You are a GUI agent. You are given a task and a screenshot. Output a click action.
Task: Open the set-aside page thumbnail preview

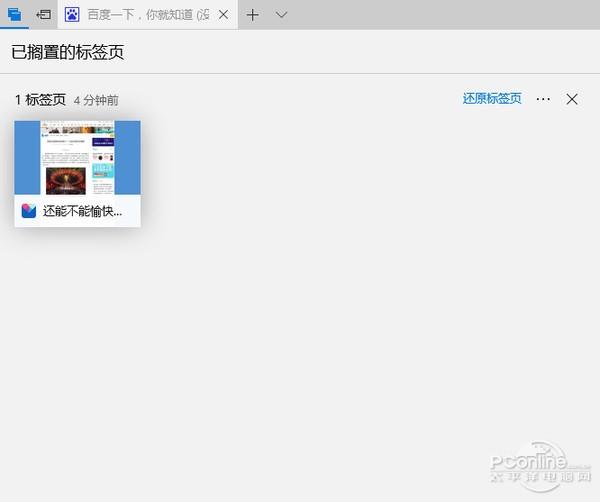(x=77, y=157)
